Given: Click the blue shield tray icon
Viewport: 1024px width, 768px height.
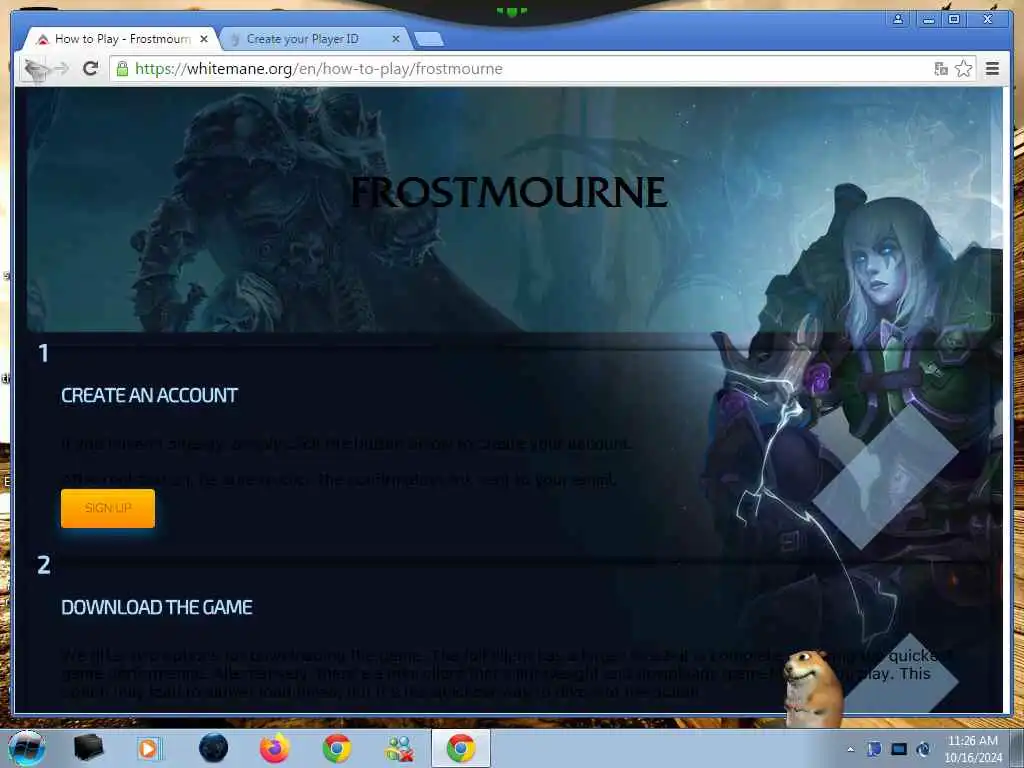Looking at the screenshot, I should pos(874,749).
